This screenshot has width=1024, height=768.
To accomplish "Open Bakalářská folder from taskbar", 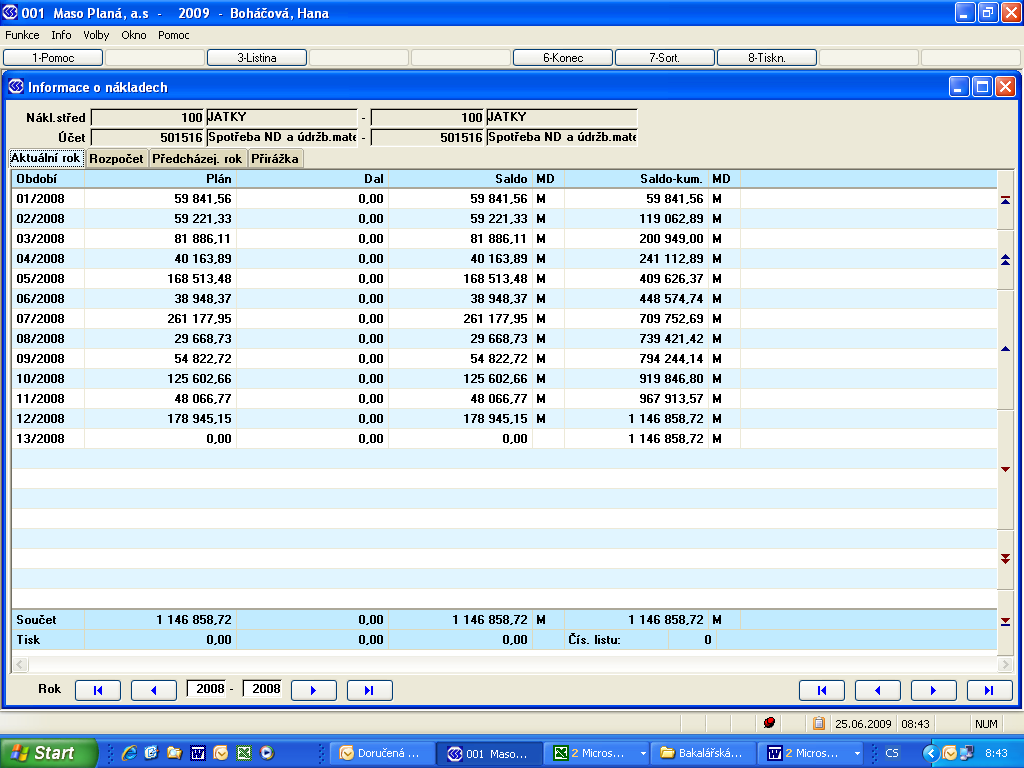I will 704,753.
